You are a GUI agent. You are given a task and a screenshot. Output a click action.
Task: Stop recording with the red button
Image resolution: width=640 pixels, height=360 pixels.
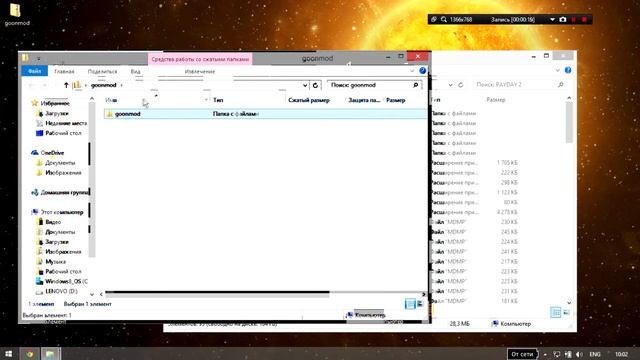584,19
